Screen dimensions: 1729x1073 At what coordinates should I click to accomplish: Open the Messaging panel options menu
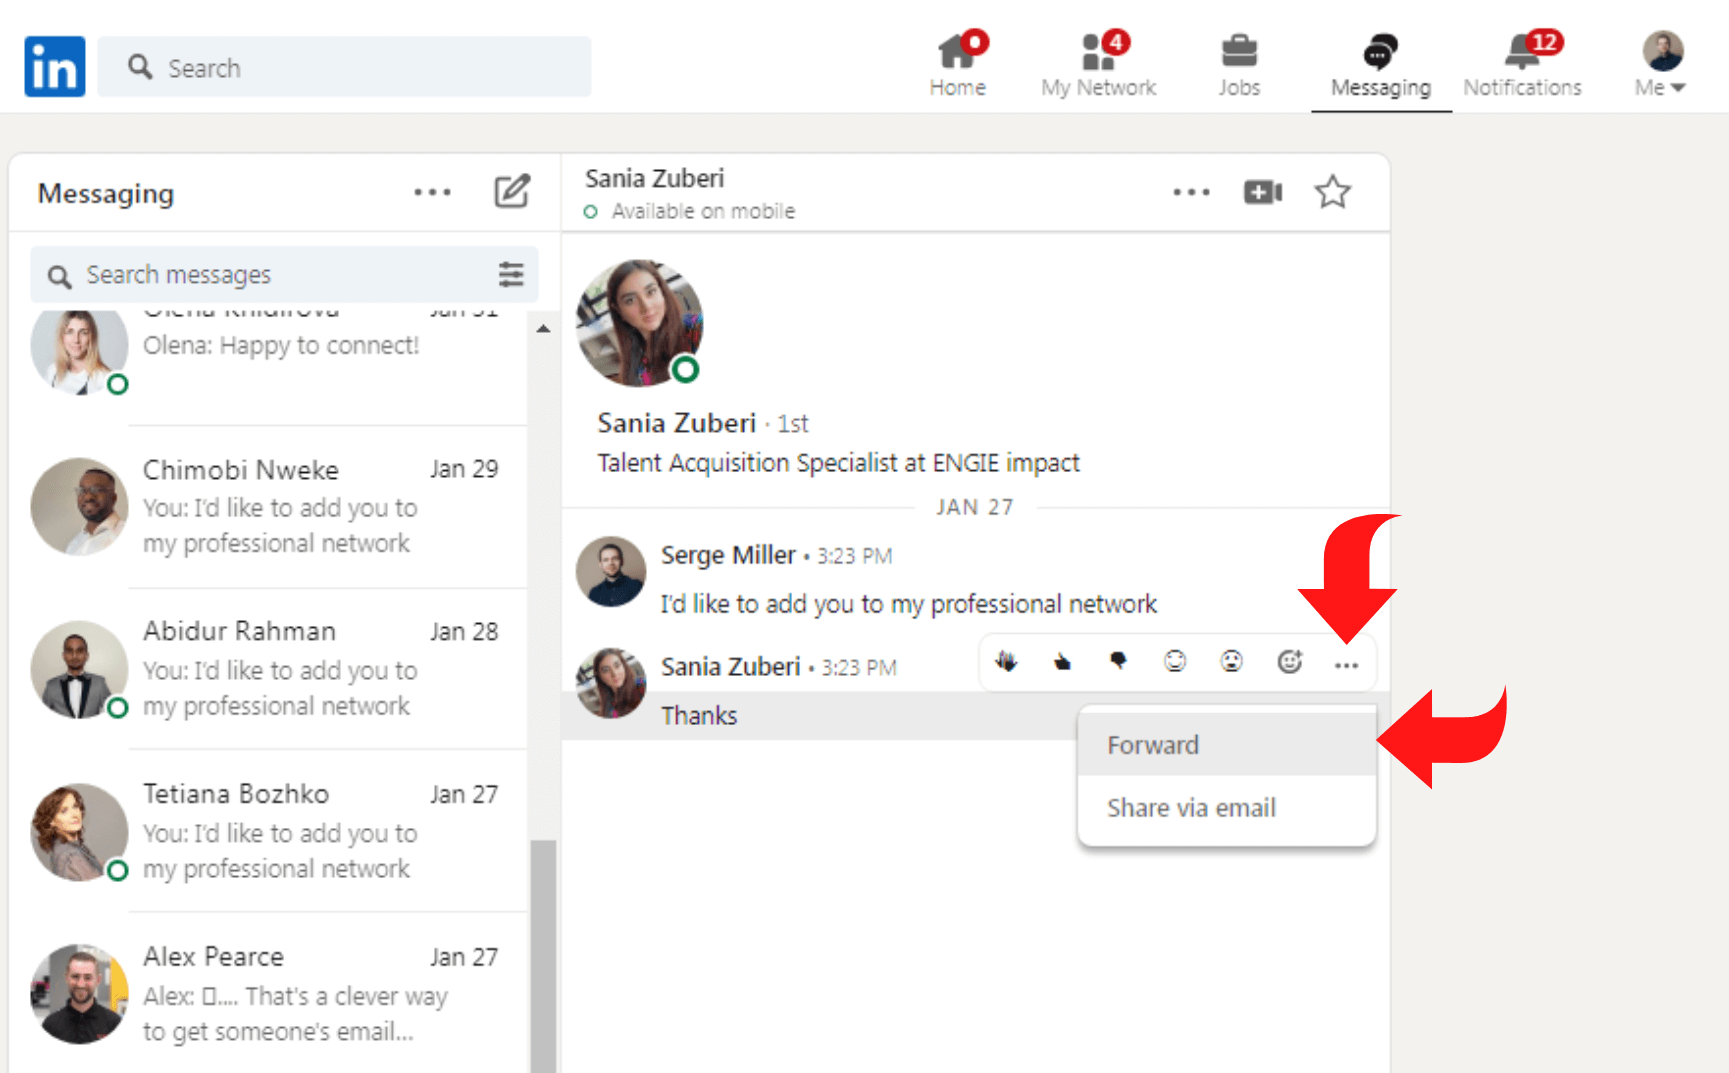[x=432, y=192]
